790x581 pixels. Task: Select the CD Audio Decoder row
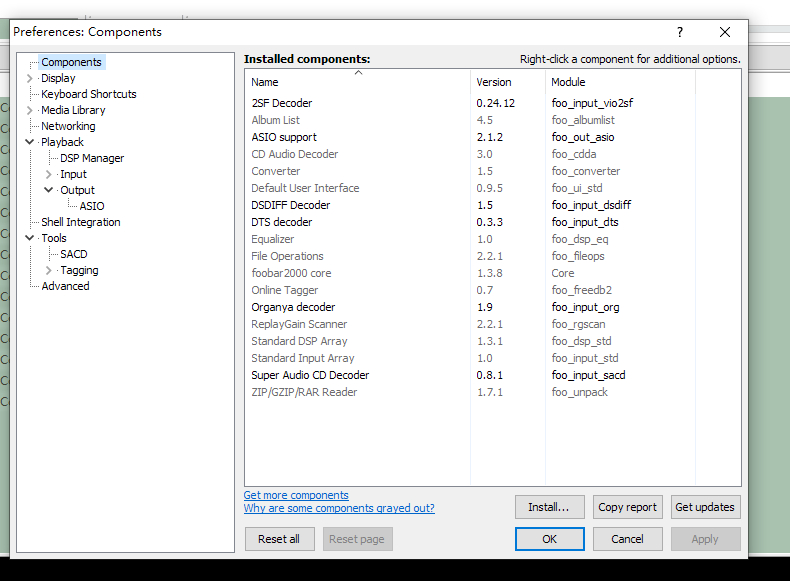click(x=493, y=154)
